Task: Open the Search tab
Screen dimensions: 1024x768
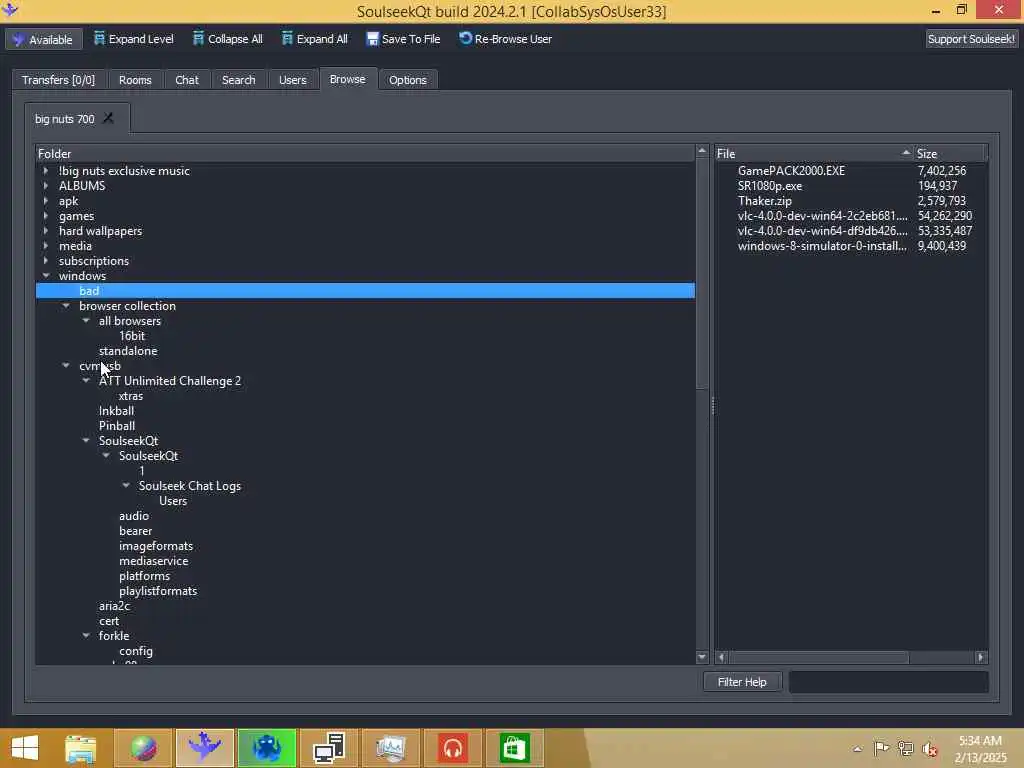Action: point(238,80)
